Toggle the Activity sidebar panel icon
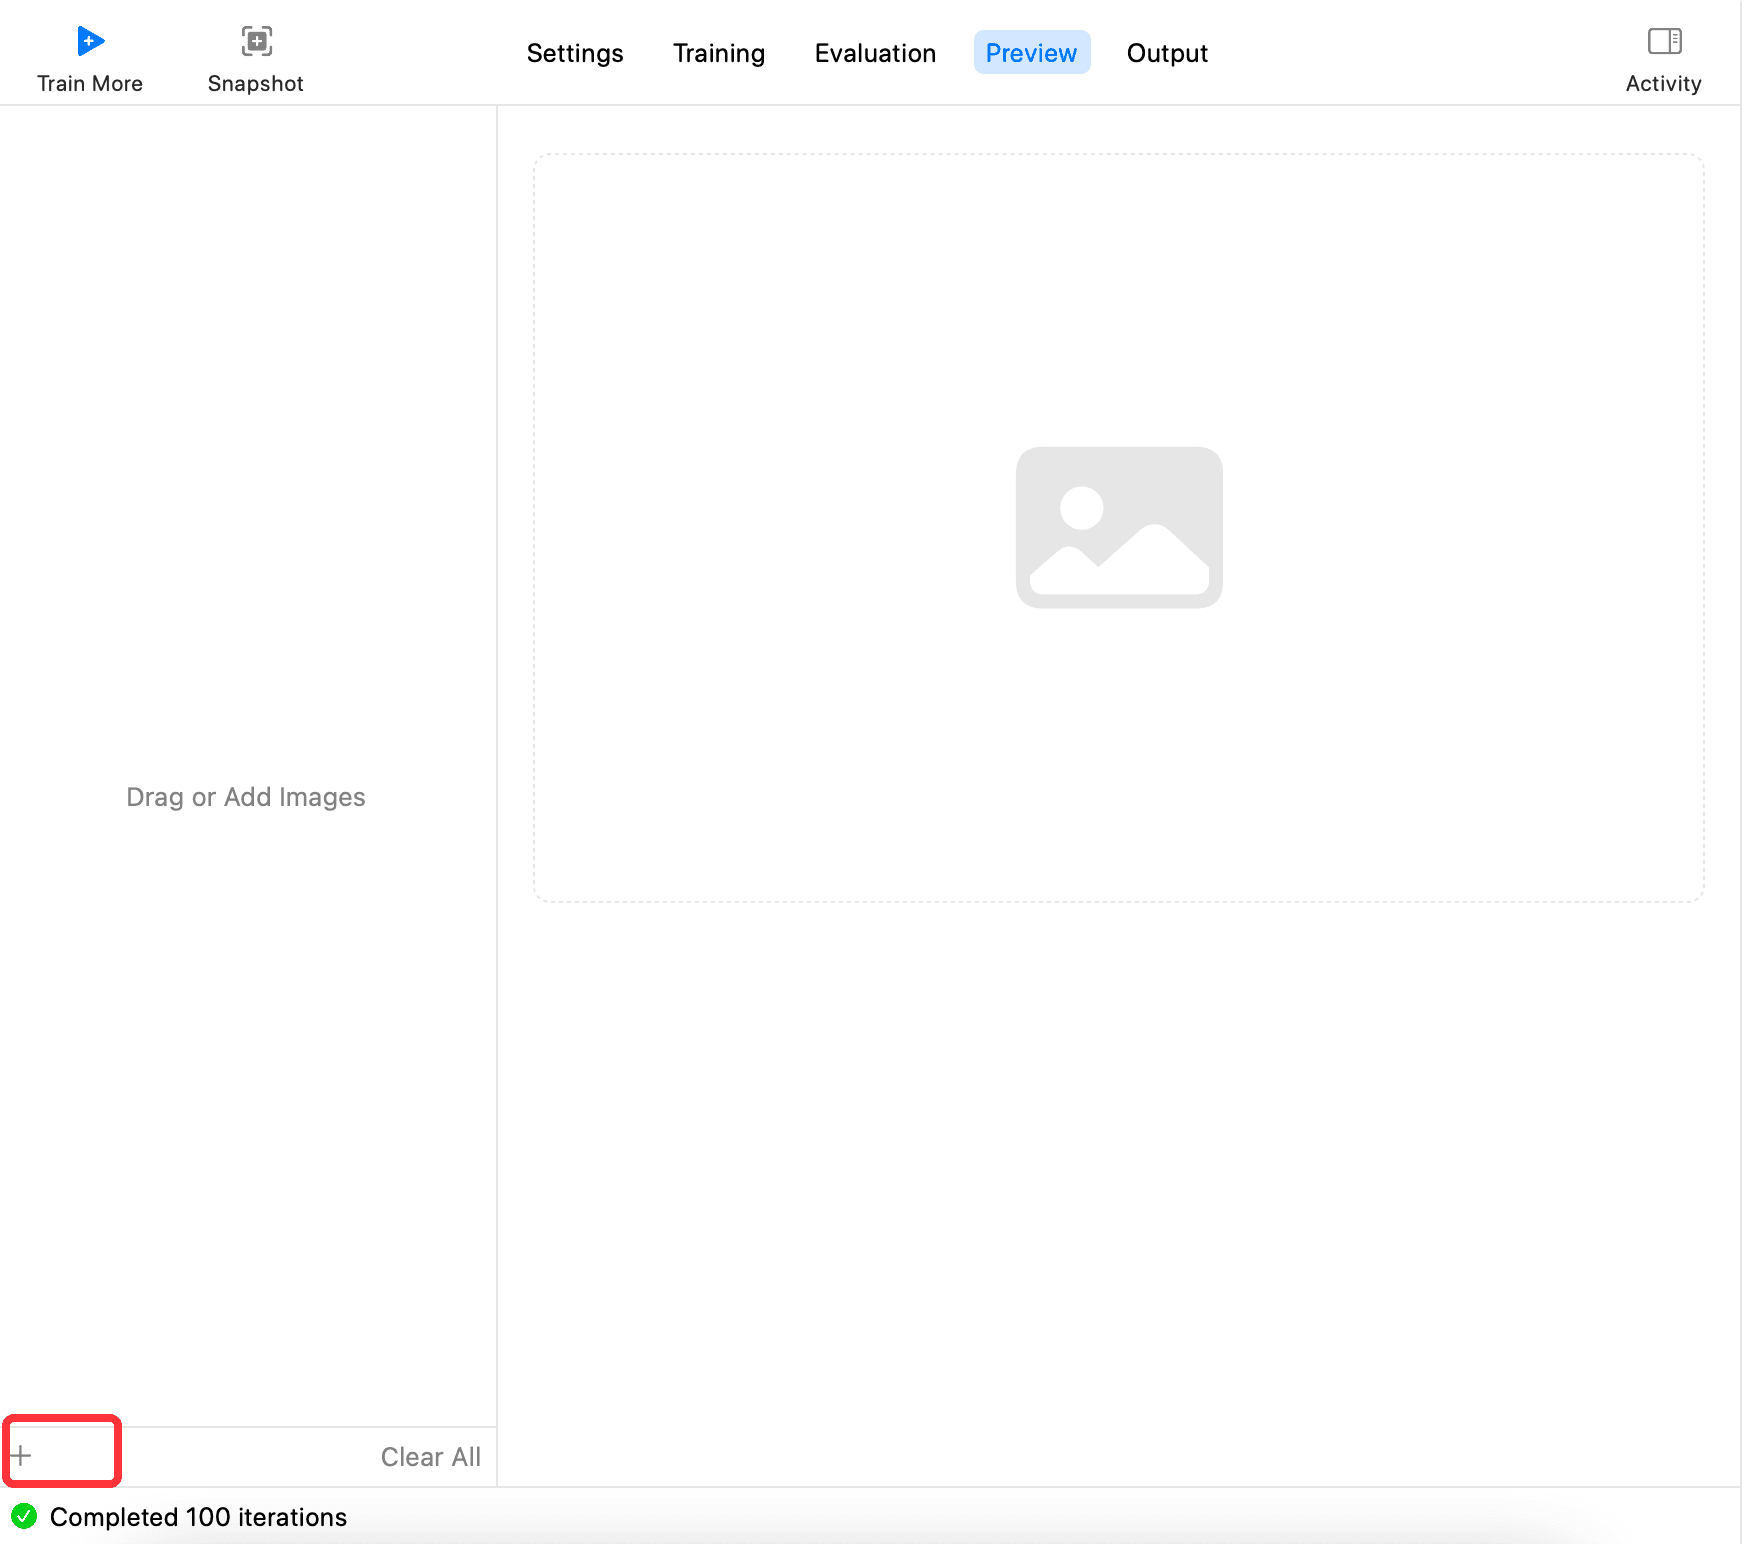Image resolution: width=1744 pixels, height=1544 pixels. pyautogui.click(x=1664, y=41)
